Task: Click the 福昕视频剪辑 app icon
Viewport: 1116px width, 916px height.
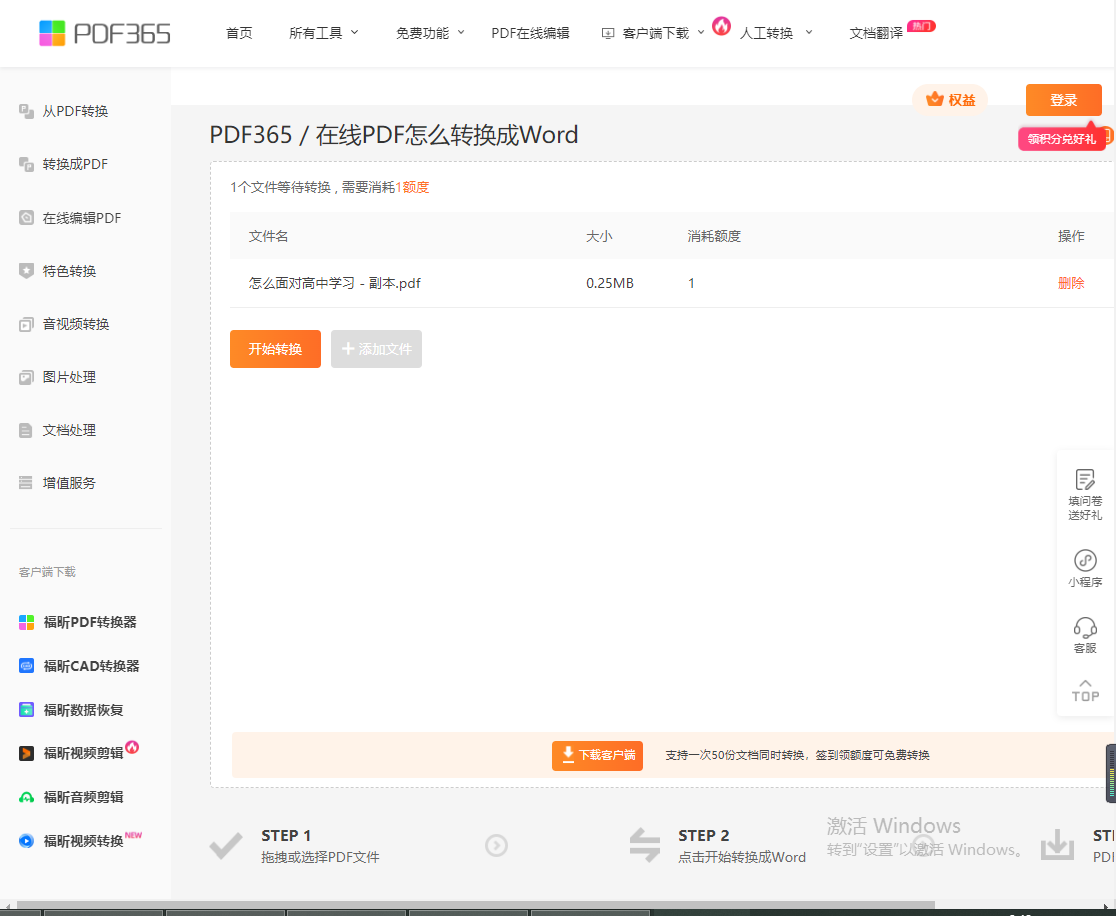Action: tap(26, 753)
